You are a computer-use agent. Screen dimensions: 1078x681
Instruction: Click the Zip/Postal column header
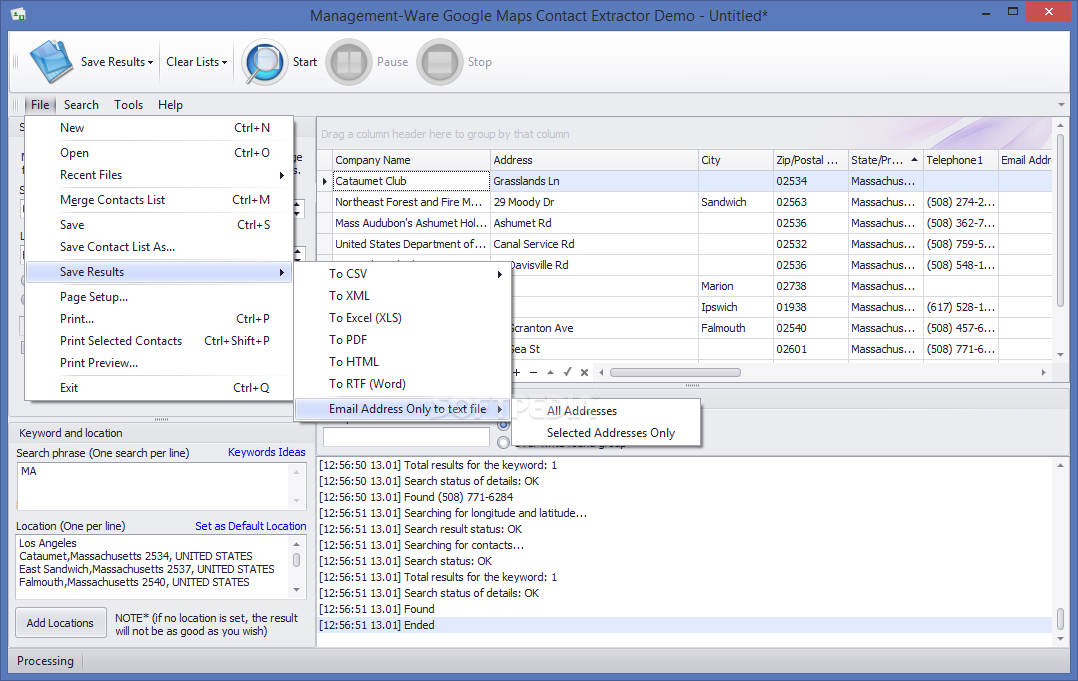(811, 160)
